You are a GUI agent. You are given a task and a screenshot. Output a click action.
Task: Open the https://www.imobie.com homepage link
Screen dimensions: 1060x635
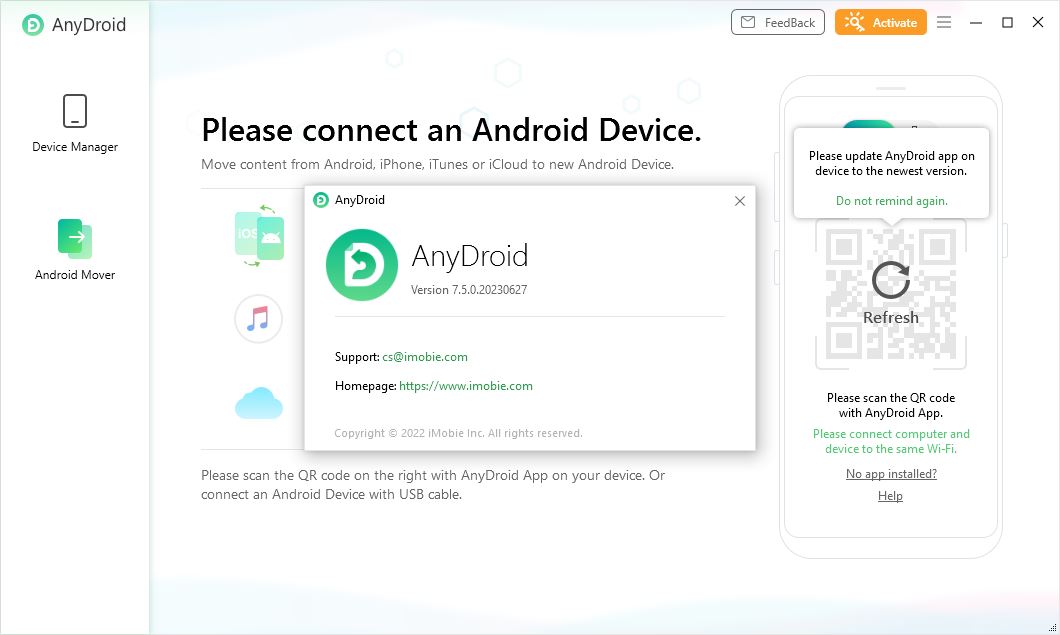click(466, 385)
